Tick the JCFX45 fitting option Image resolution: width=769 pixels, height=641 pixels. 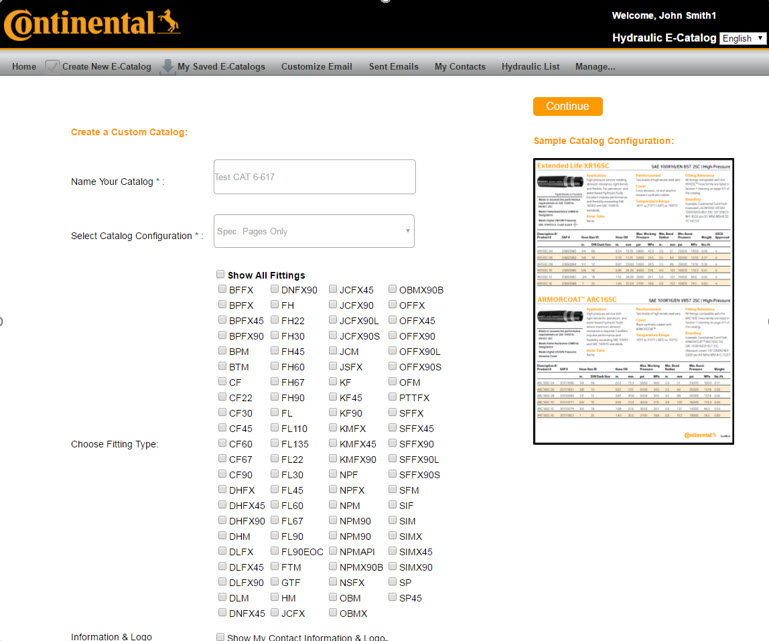tap(332, 290)
